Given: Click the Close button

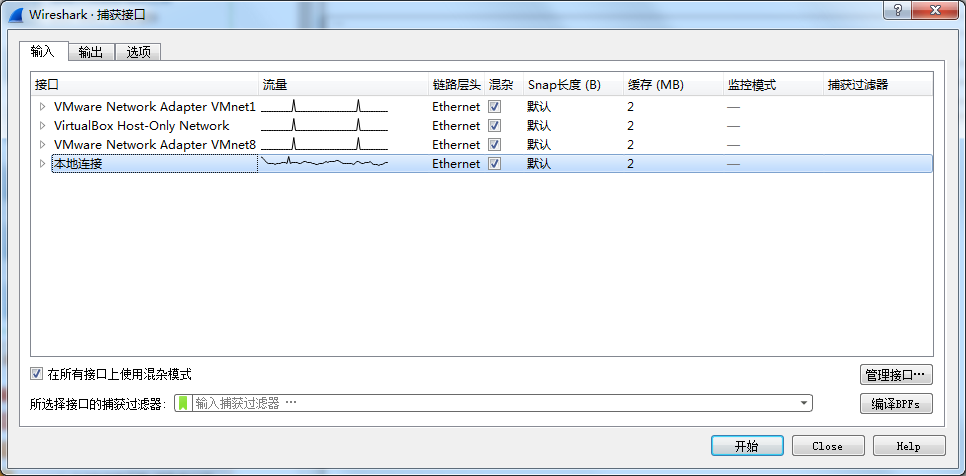Looking at the screenshot, I should [x=827, y=446].
